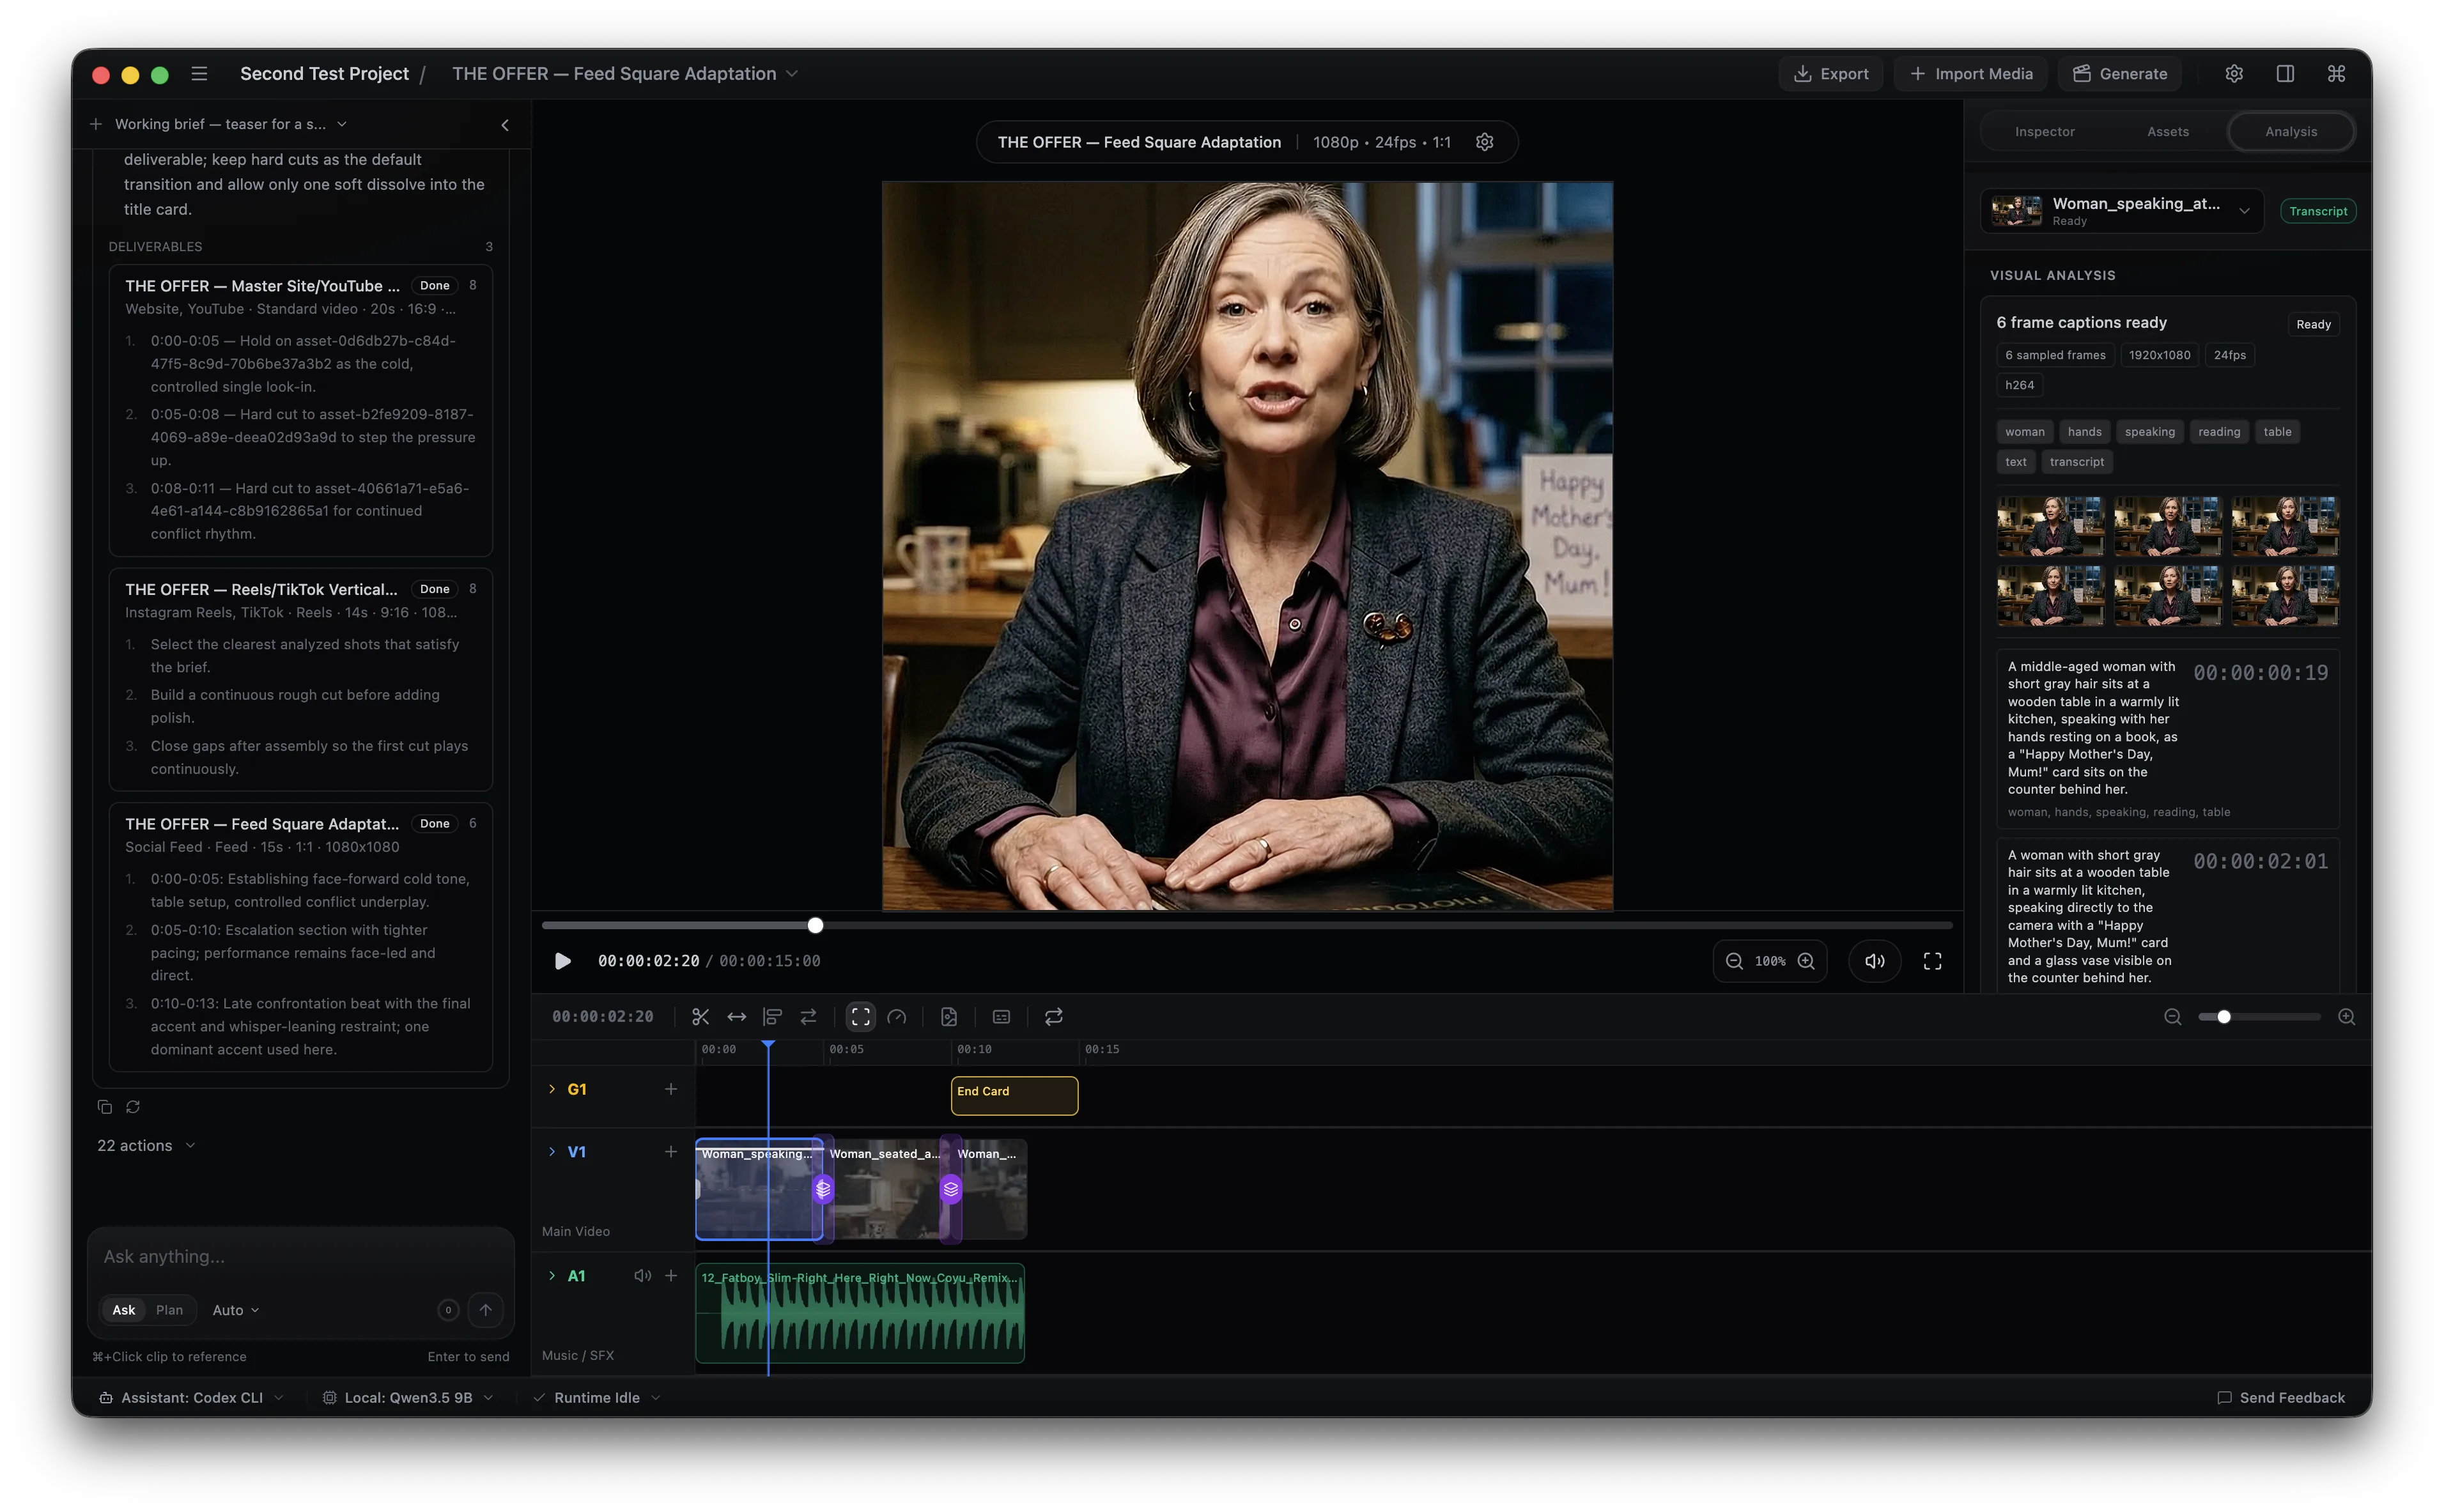Open Assistant: Codex CLI selector
Viewport: 2444px width, 1512px height.
pos(191,1398)
